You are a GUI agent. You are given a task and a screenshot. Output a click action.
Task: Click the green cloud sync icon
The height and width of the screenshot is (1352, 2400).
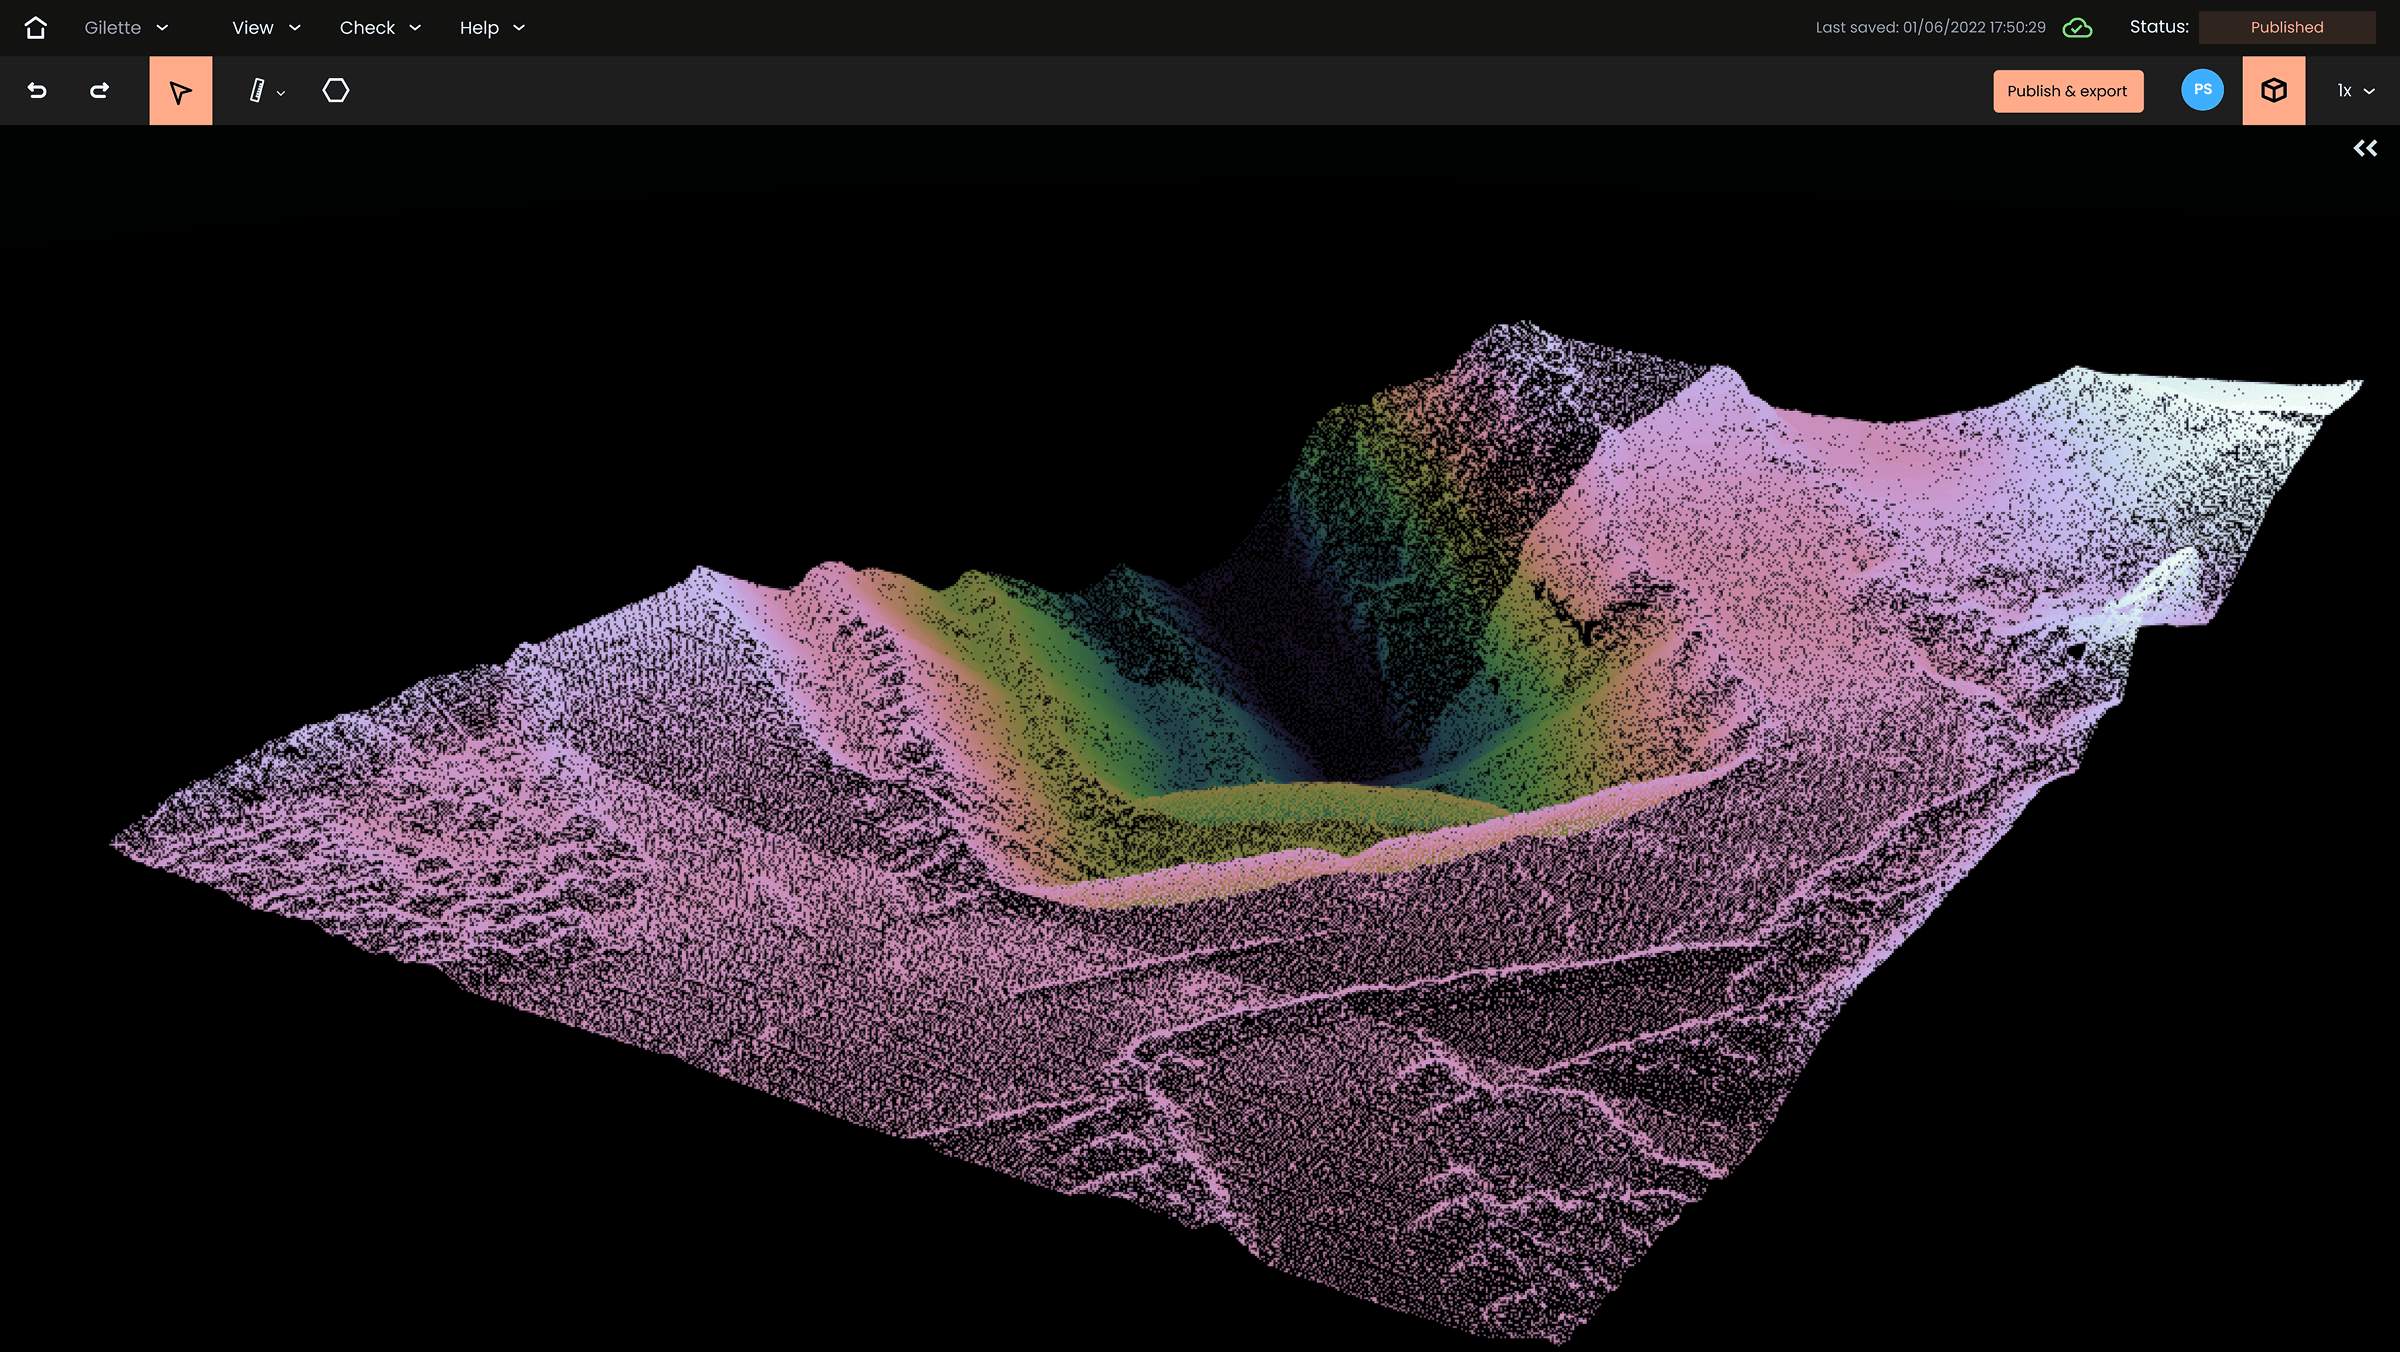click(2078, 27)
